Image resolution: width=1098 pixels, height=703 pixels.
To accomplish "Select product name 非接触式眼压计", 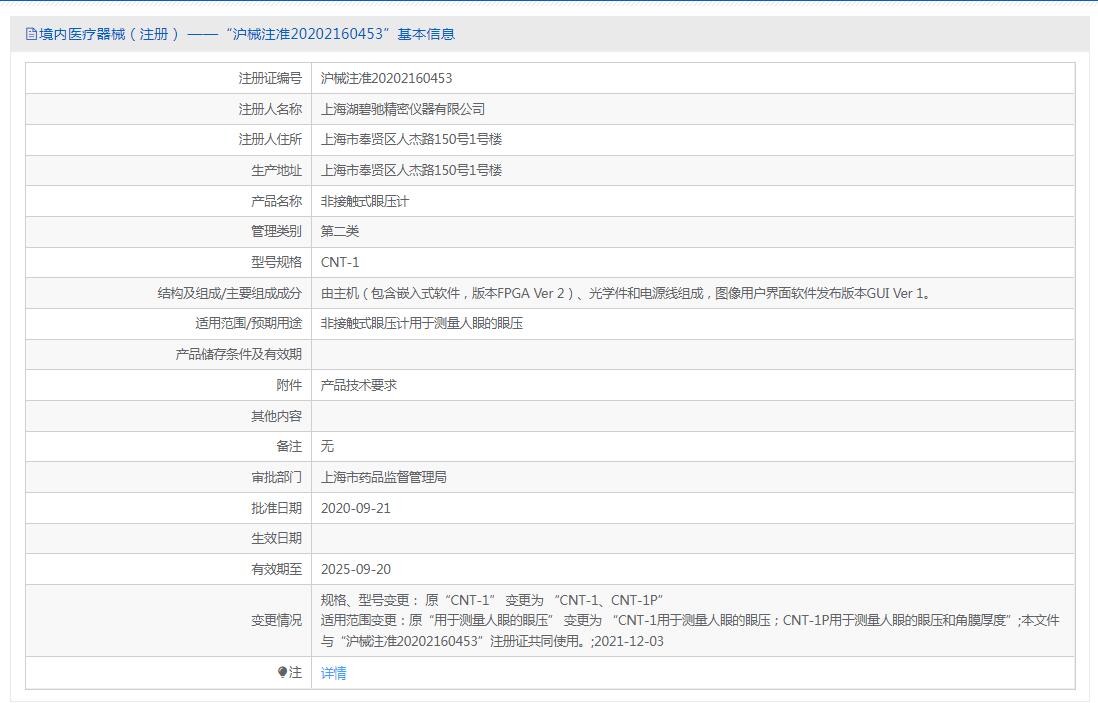I will click(x=365, y=201).
